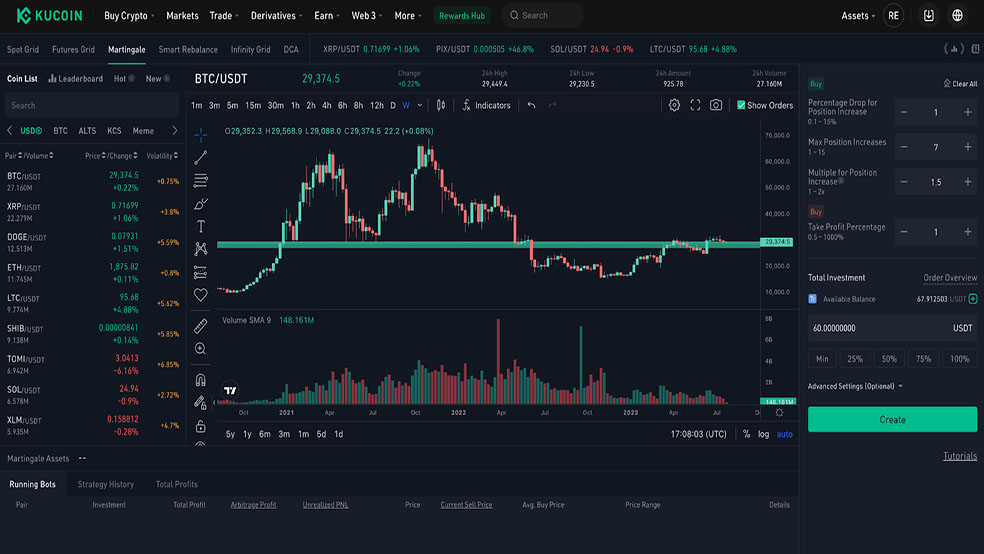This screenshot has width=984, height=554.
Task: Expand the Derivatives menu
Action: click(276, 16)
